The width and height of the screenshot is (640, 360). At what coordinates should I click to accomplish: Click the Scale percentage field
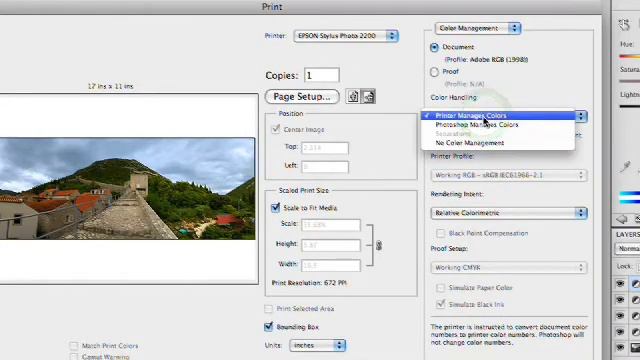(331, 225)
